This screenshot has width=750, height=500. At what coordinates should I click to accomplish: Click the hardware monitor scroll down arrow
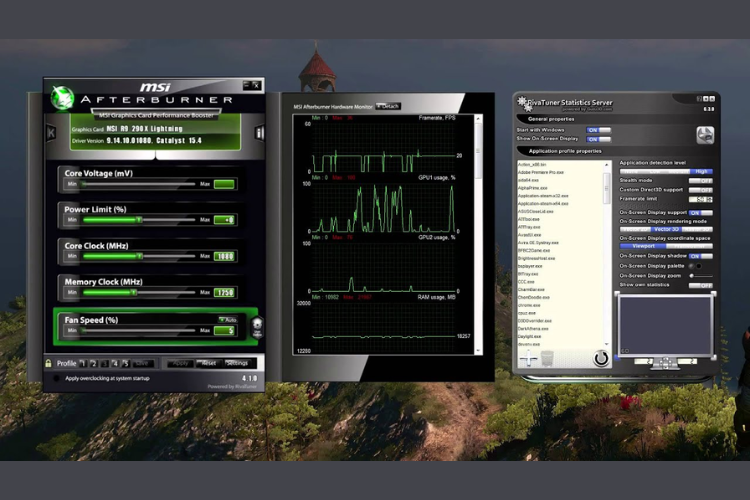click(x=478, y=351)
